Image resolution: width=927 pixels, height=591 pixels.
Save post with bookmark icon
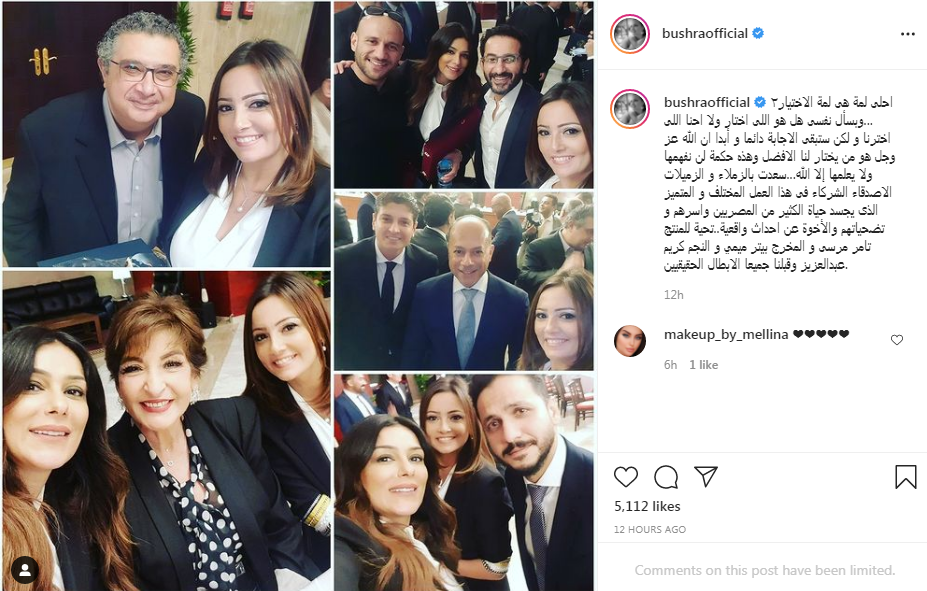coord(905,476)
